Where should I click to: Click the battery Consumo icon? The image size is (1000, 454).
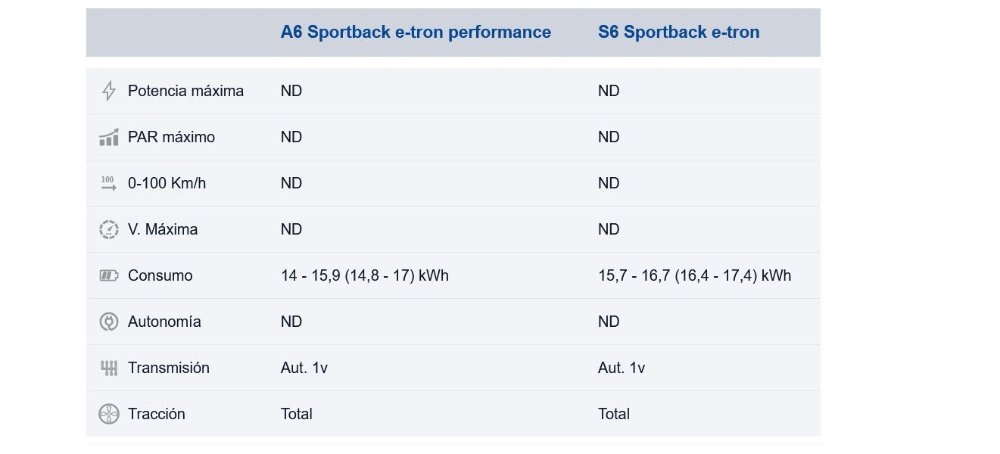coord(109,275)
